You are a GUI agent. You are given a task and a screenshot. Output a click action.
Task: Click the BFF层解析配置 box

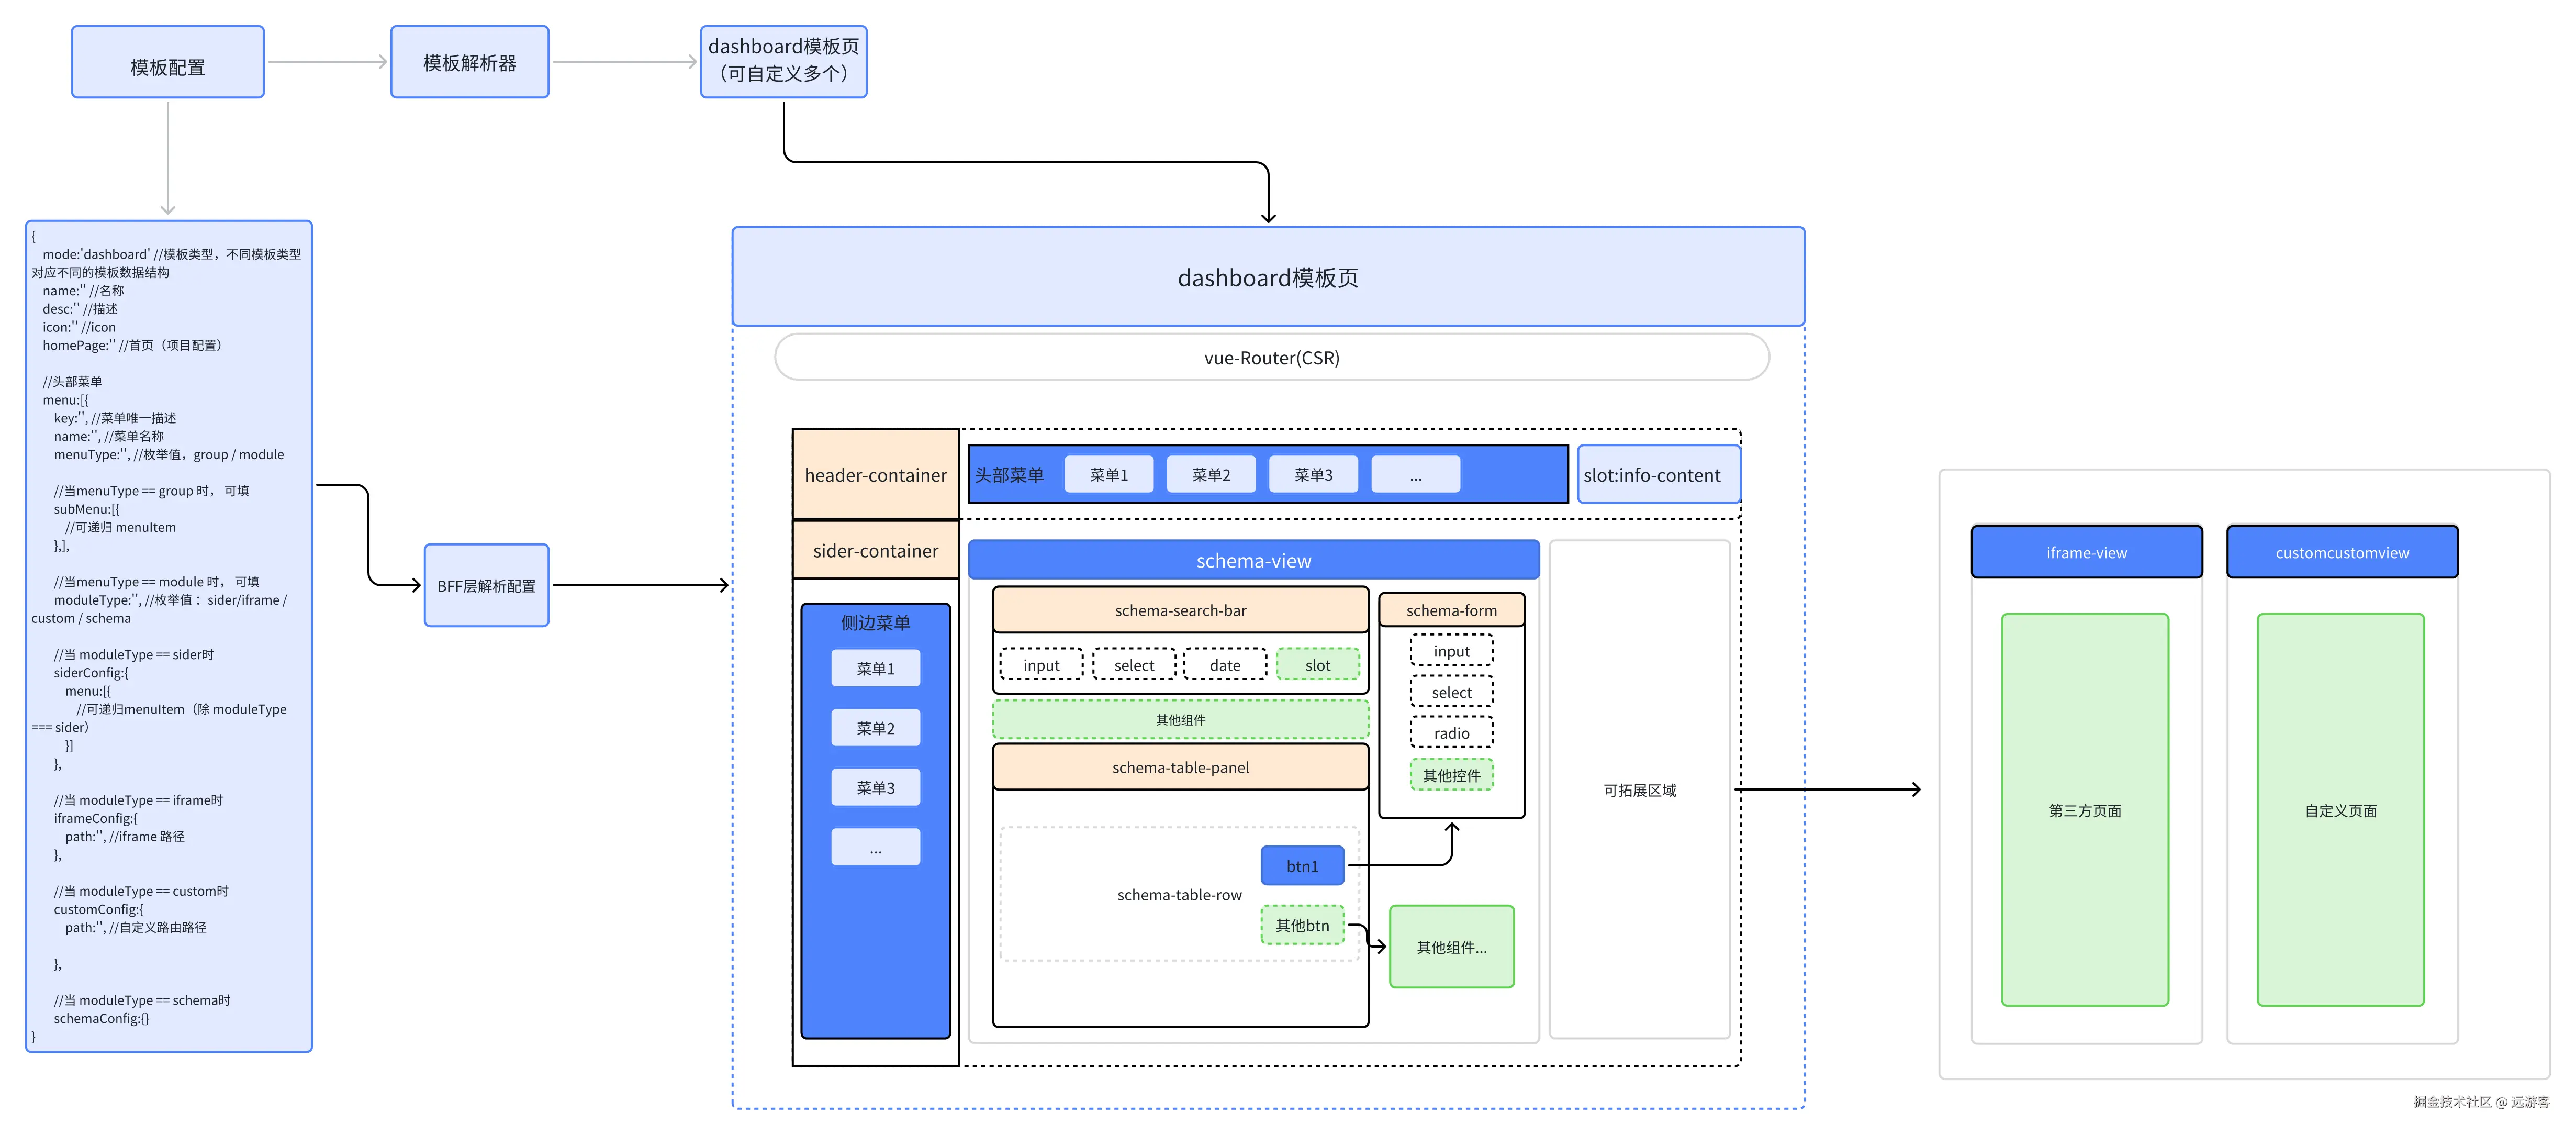pyautogui.click(x=486, y=586)
